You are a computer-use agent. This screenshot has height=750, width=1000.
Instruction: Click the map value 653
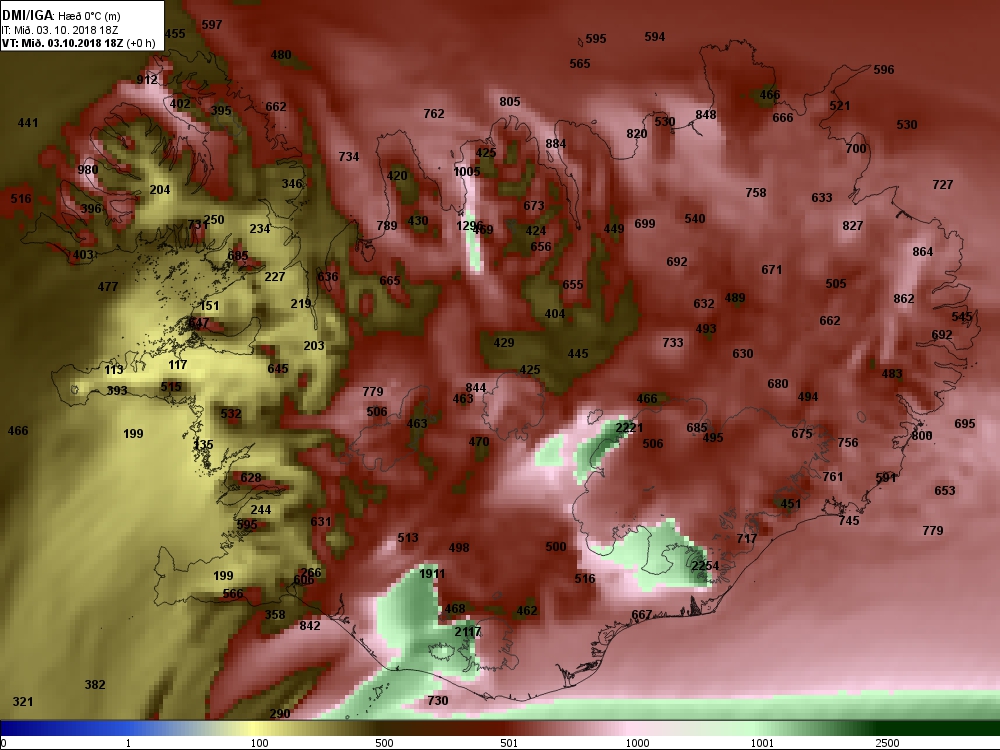click(945, 490)
